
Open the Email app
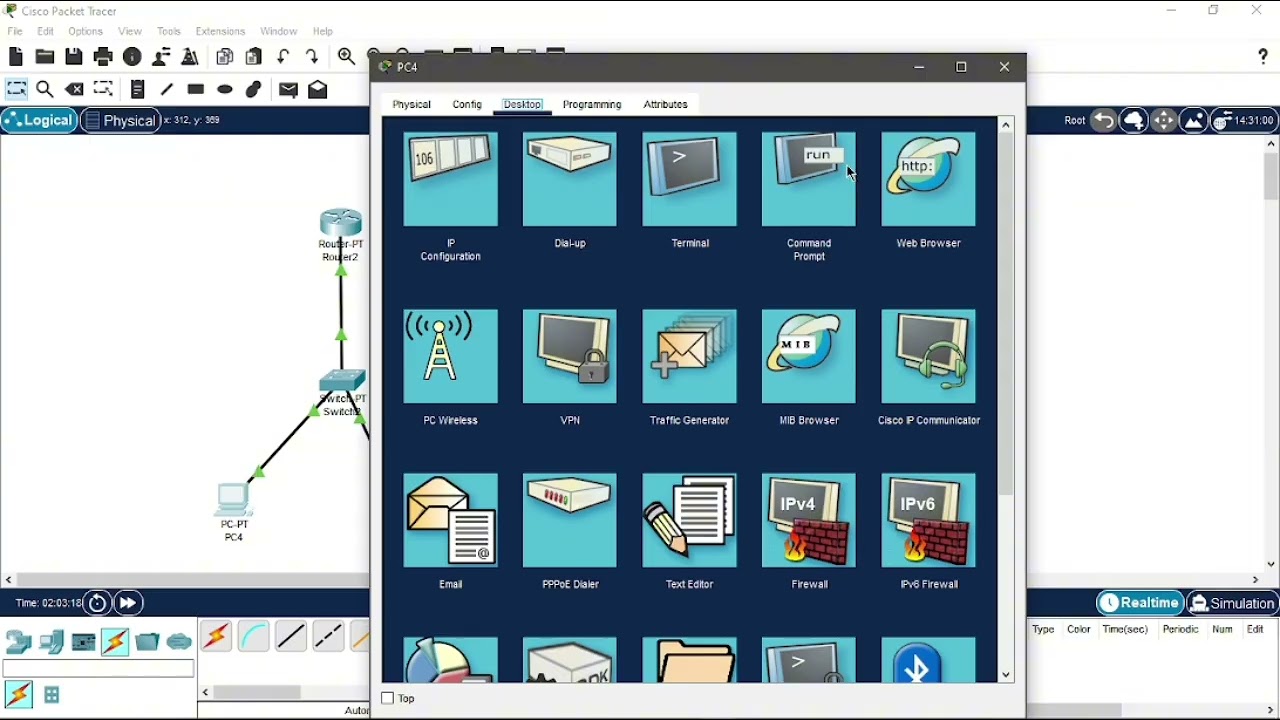[450, 521]
